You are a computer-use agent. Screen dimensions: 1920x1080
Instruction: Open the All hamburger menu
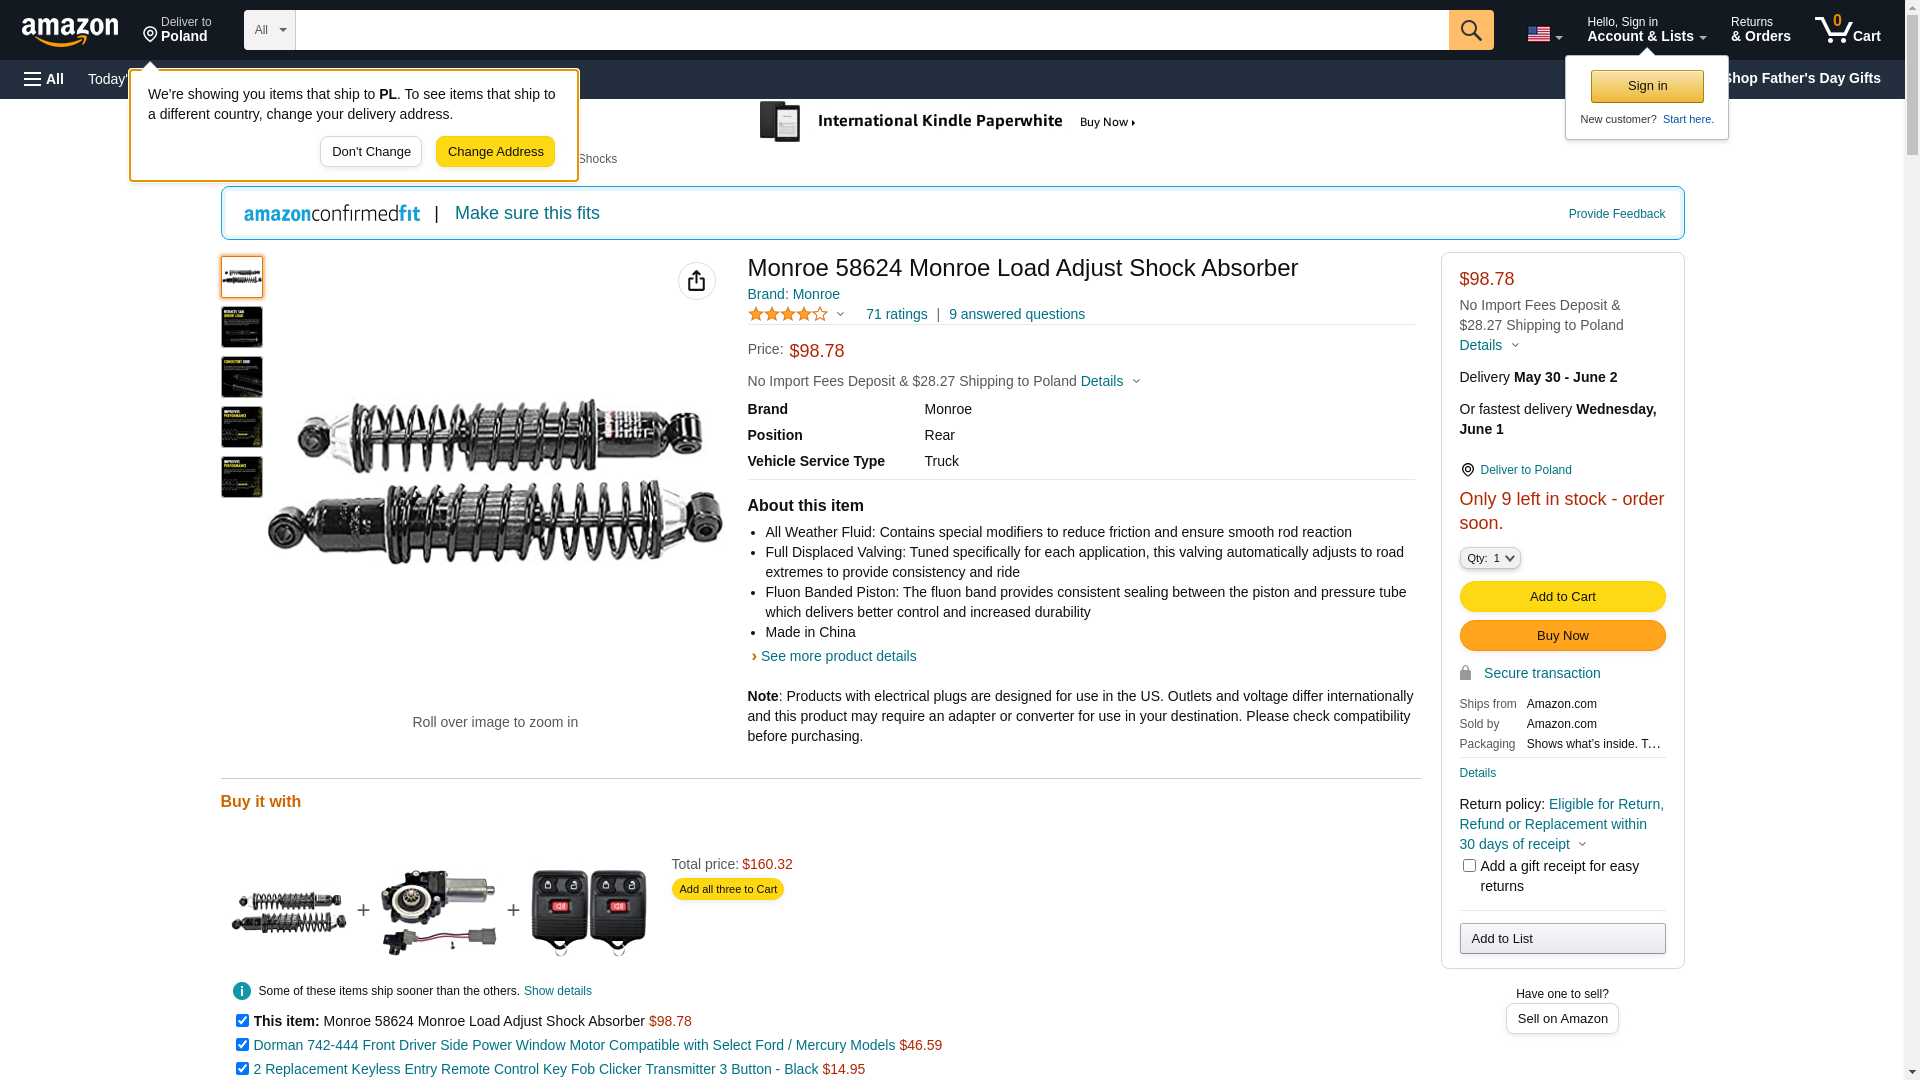pos(44,79)
